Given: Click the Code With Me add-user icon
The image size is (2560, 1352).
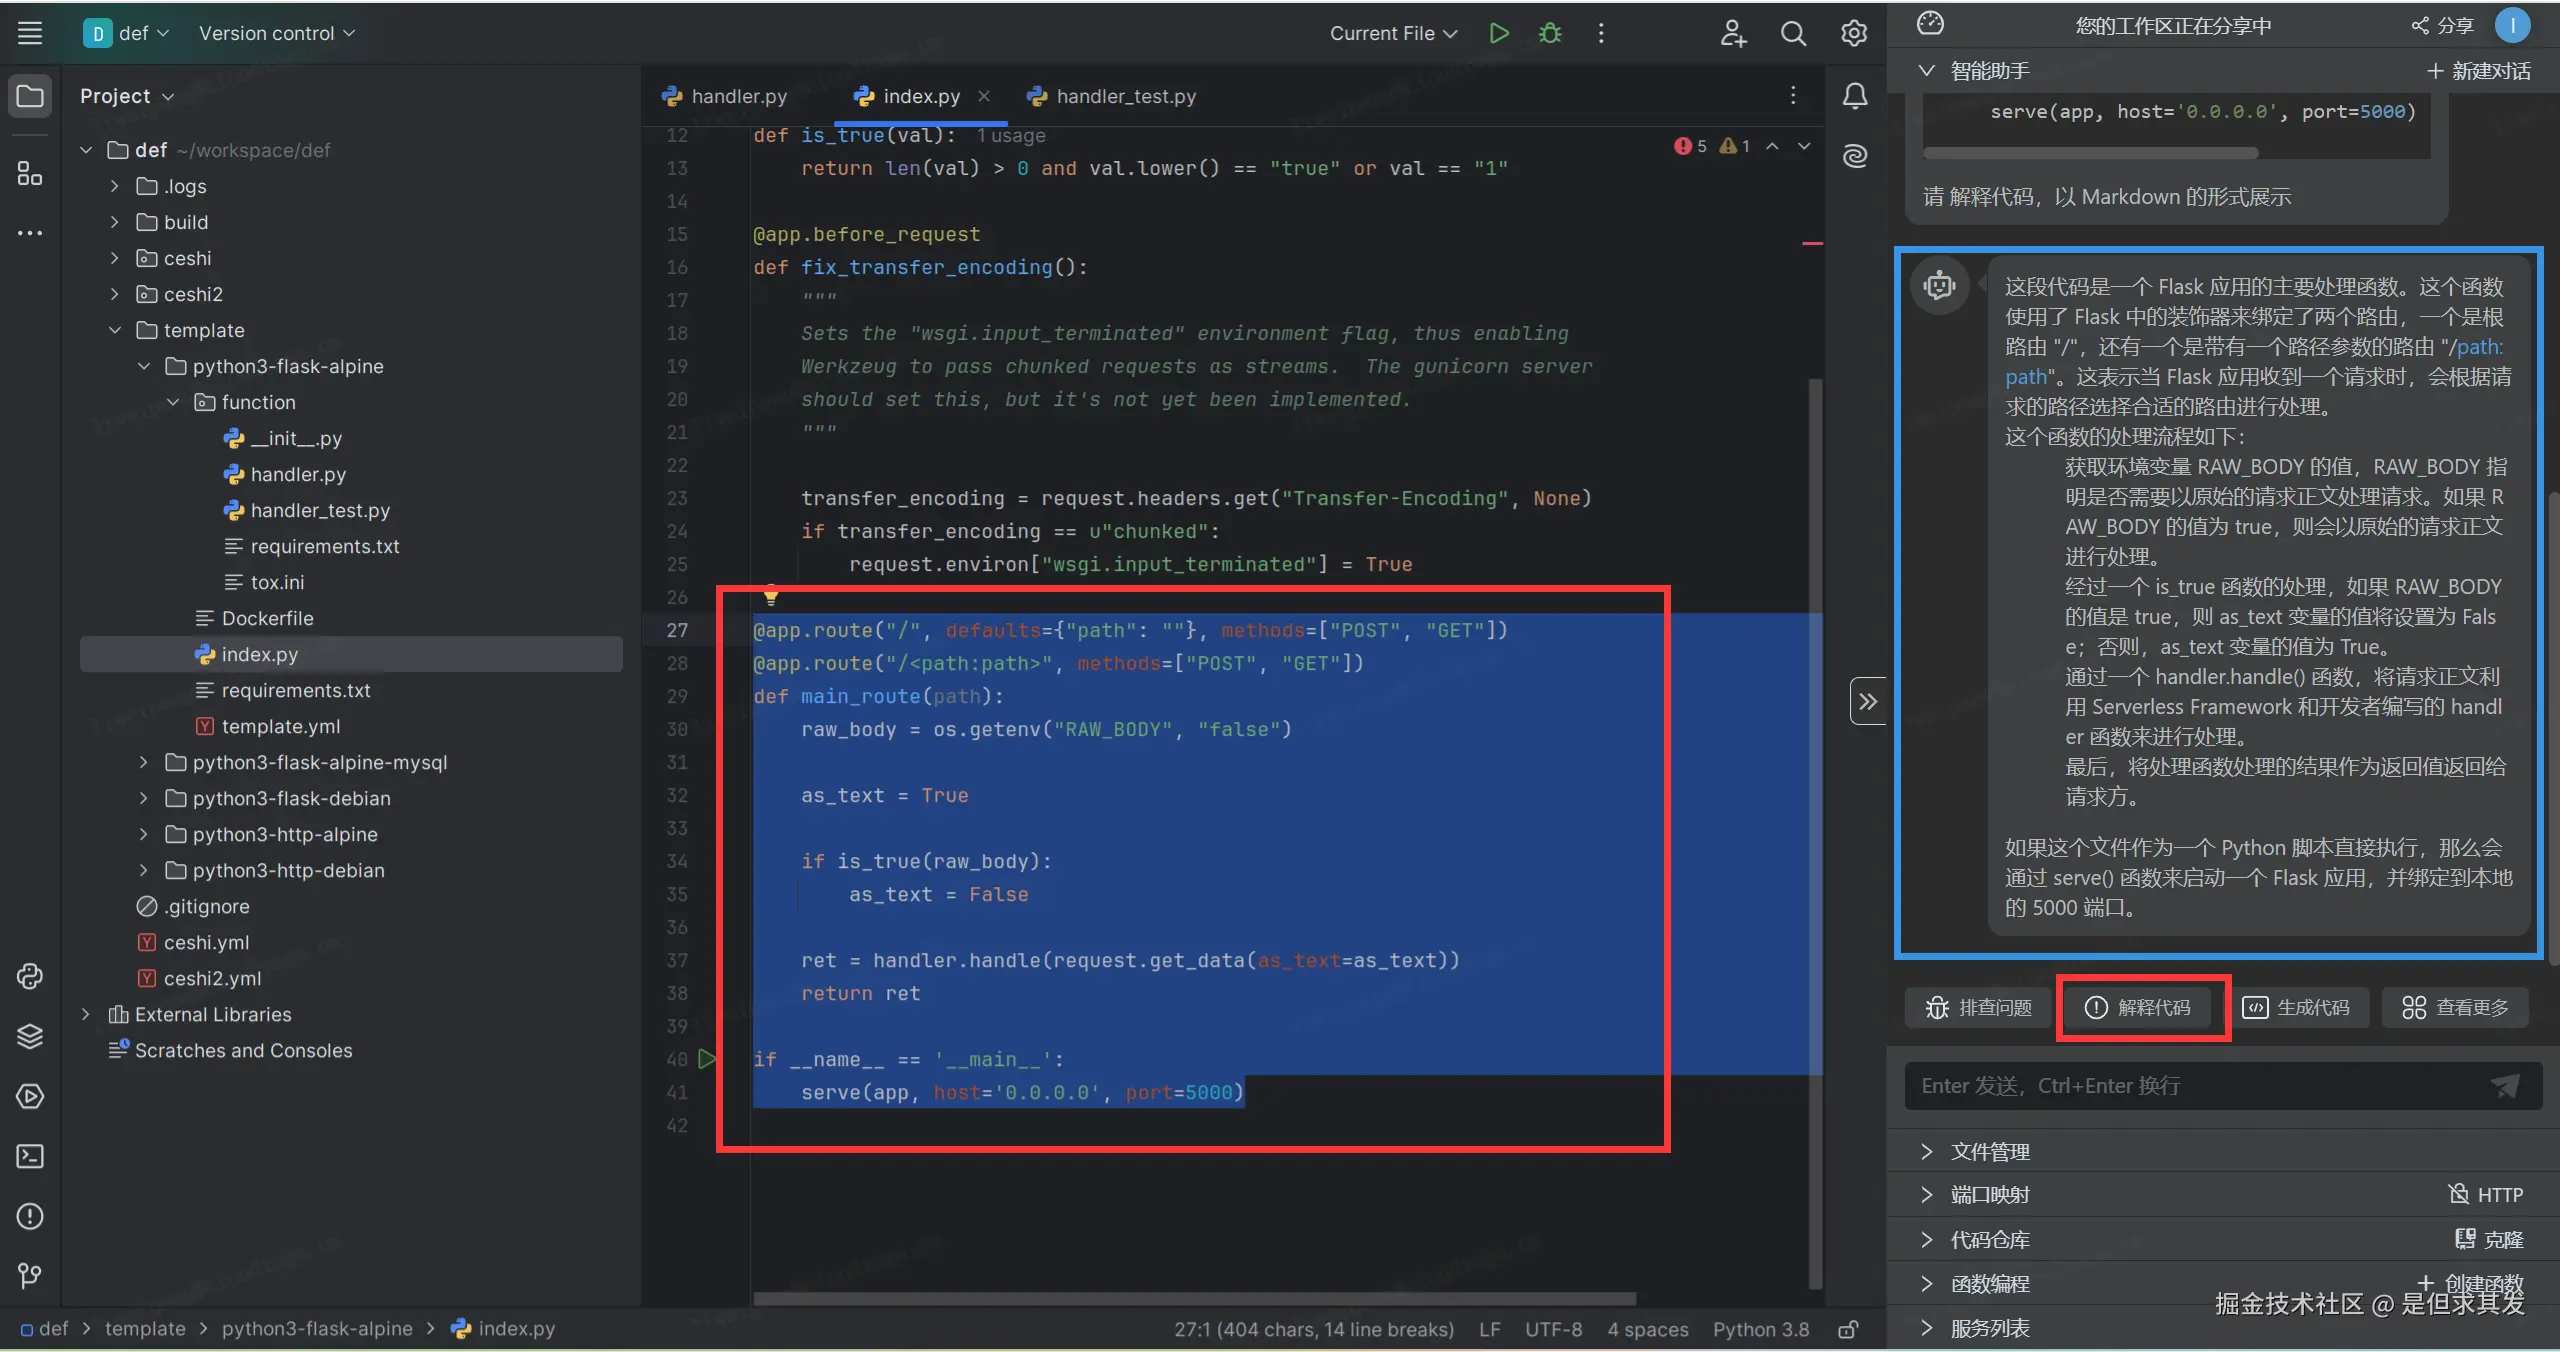Looking at the screenshot, I should [x=1733, y=33].
